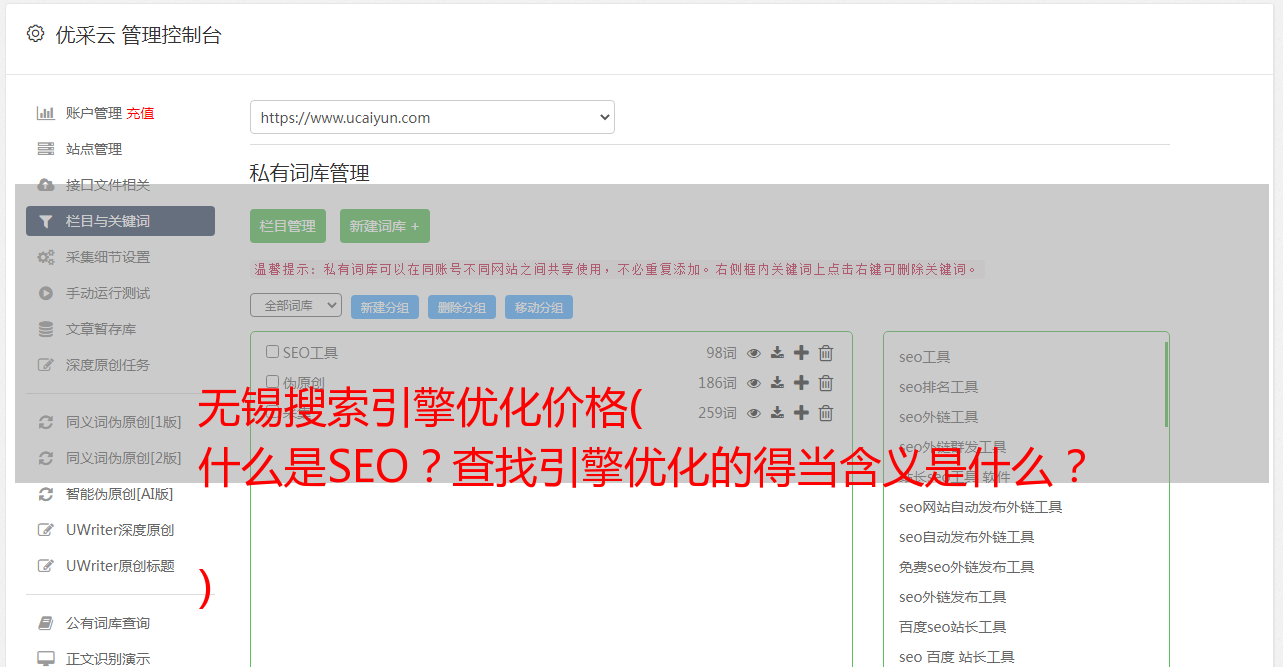Click trash icon in 259词 row

tap(826, 413)
